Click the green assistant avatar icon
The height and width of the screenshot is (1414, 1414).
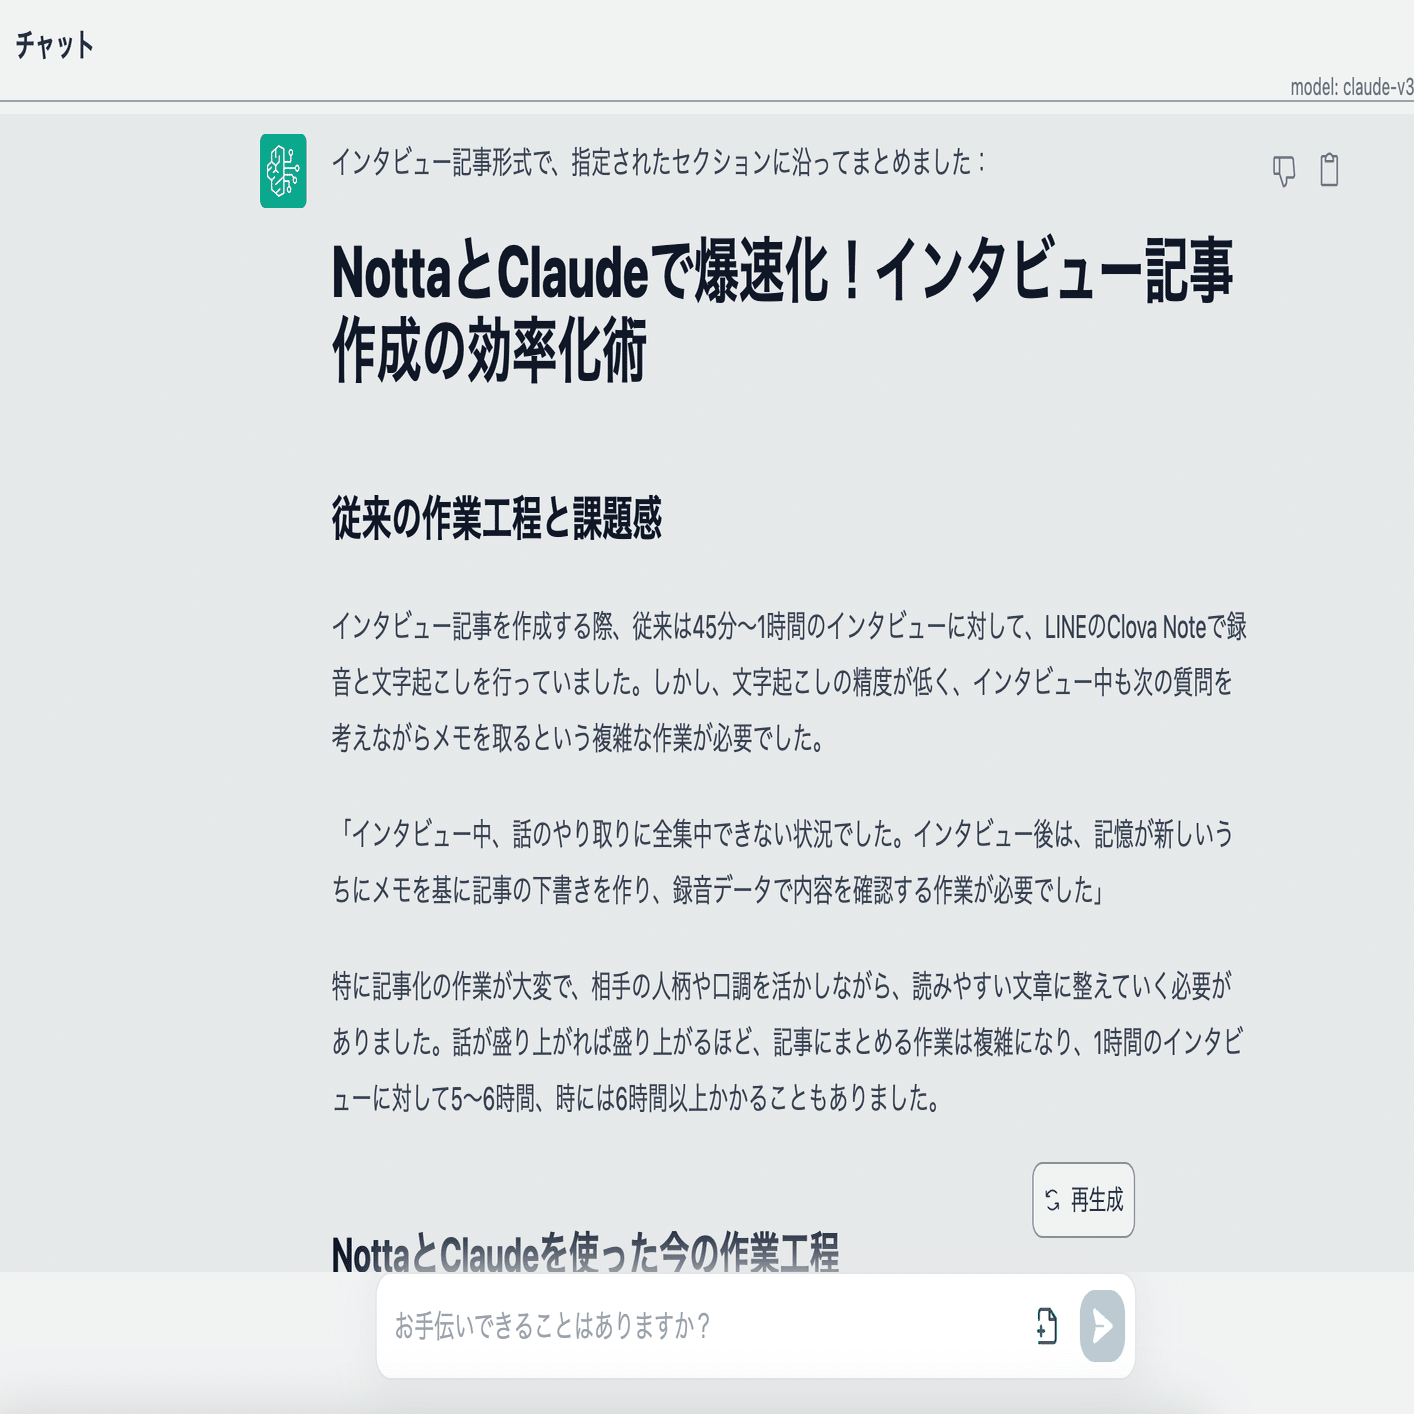pyautogui.click(x=283, y=171)
